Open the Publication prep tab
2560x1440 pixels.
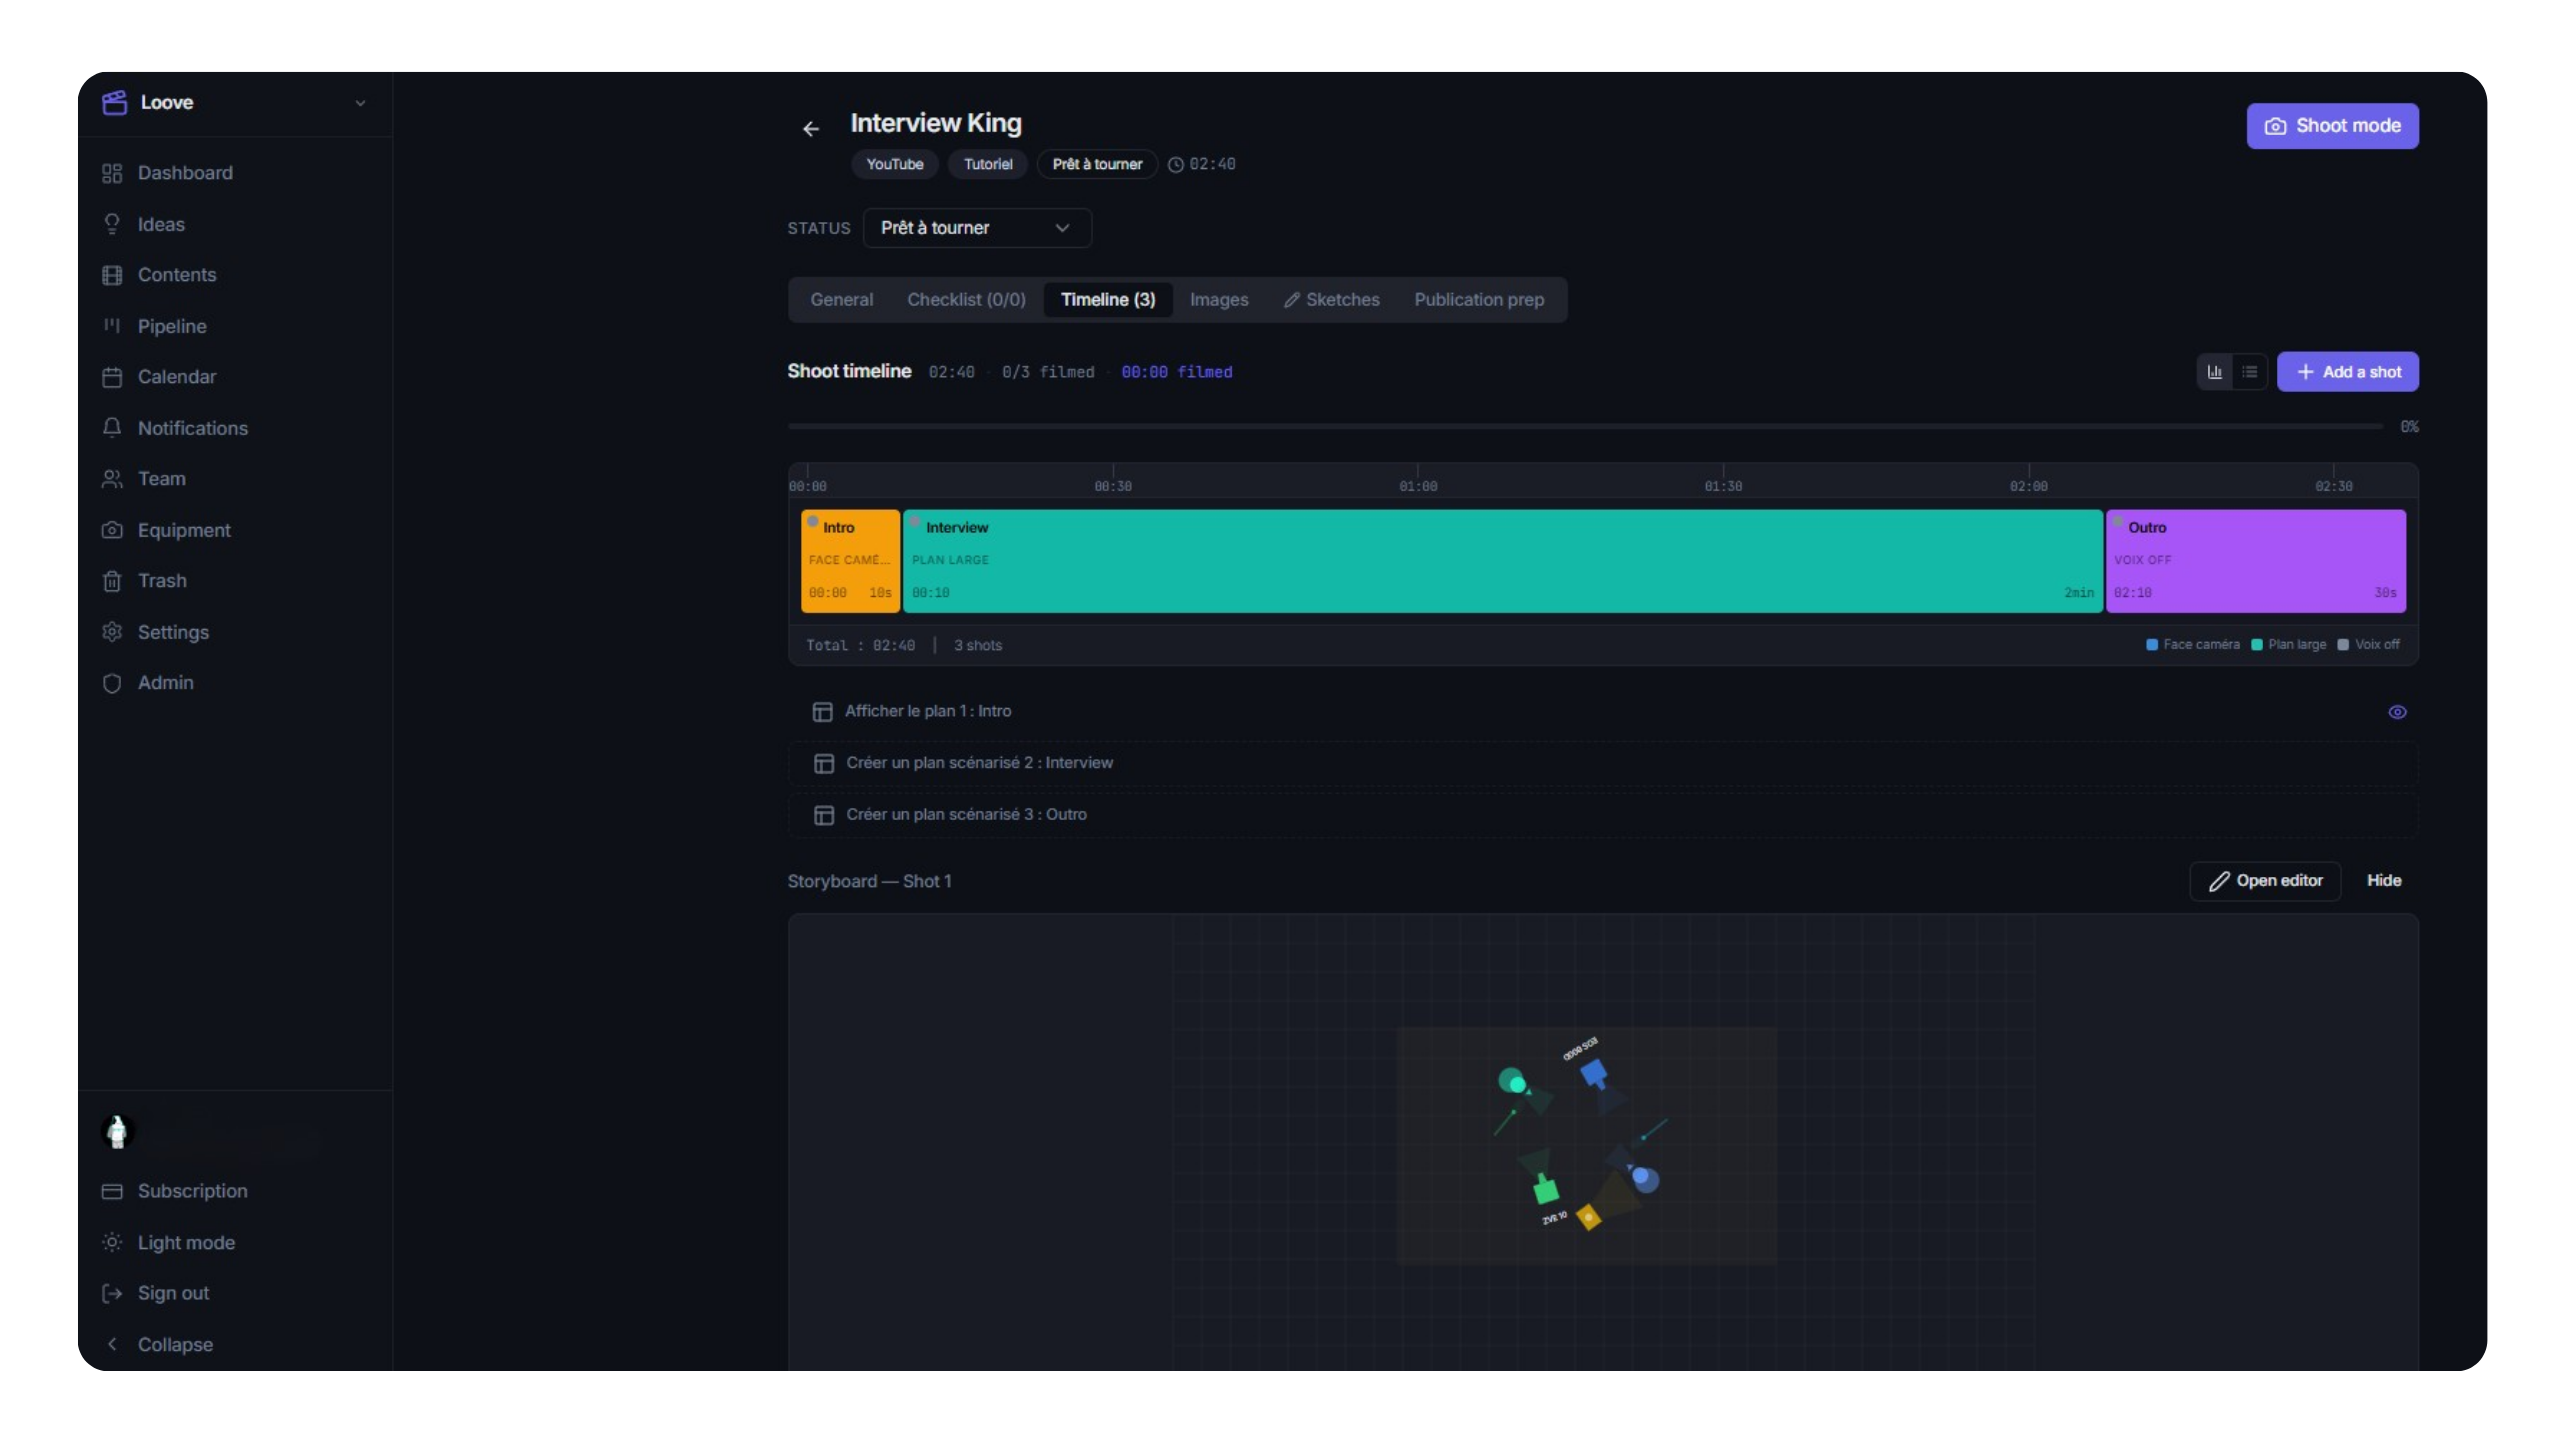point(1479,299)
